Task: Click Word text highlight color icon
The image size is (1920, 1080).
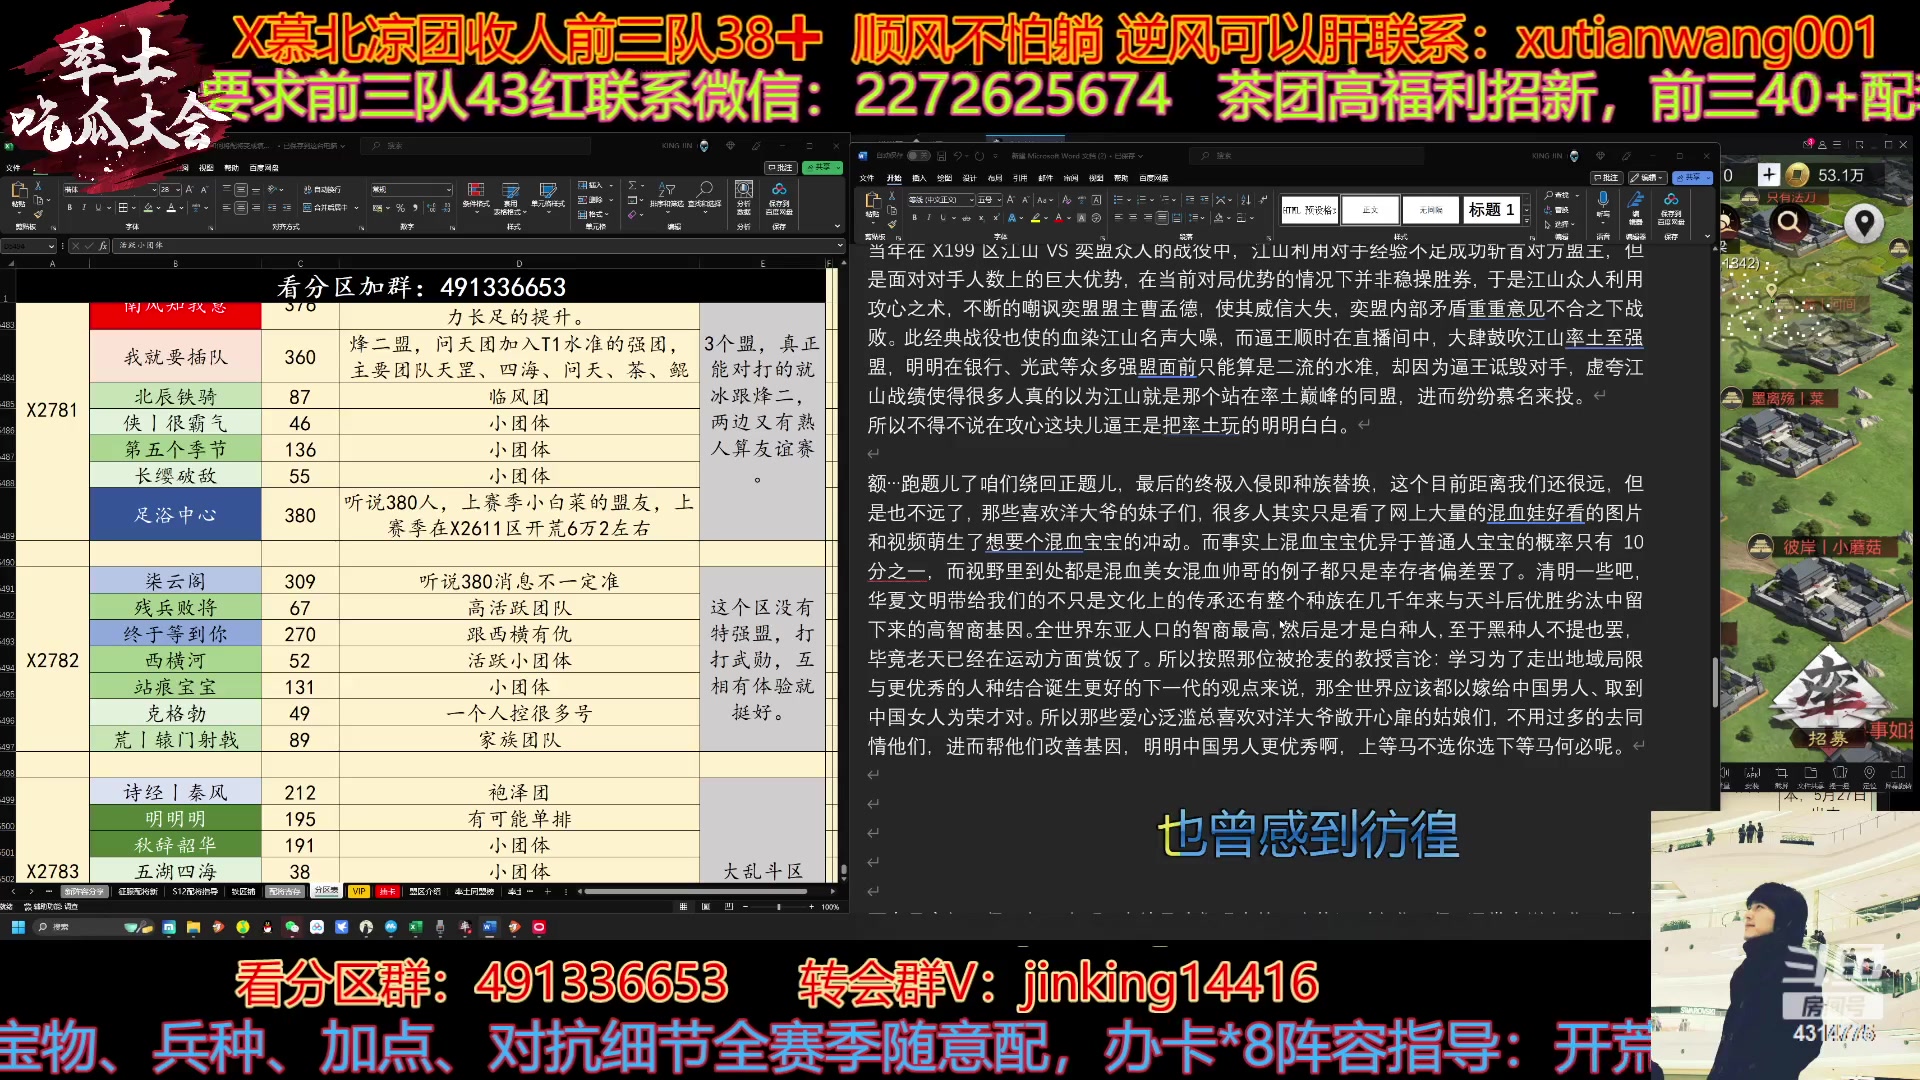Action: coord(1035,218)
